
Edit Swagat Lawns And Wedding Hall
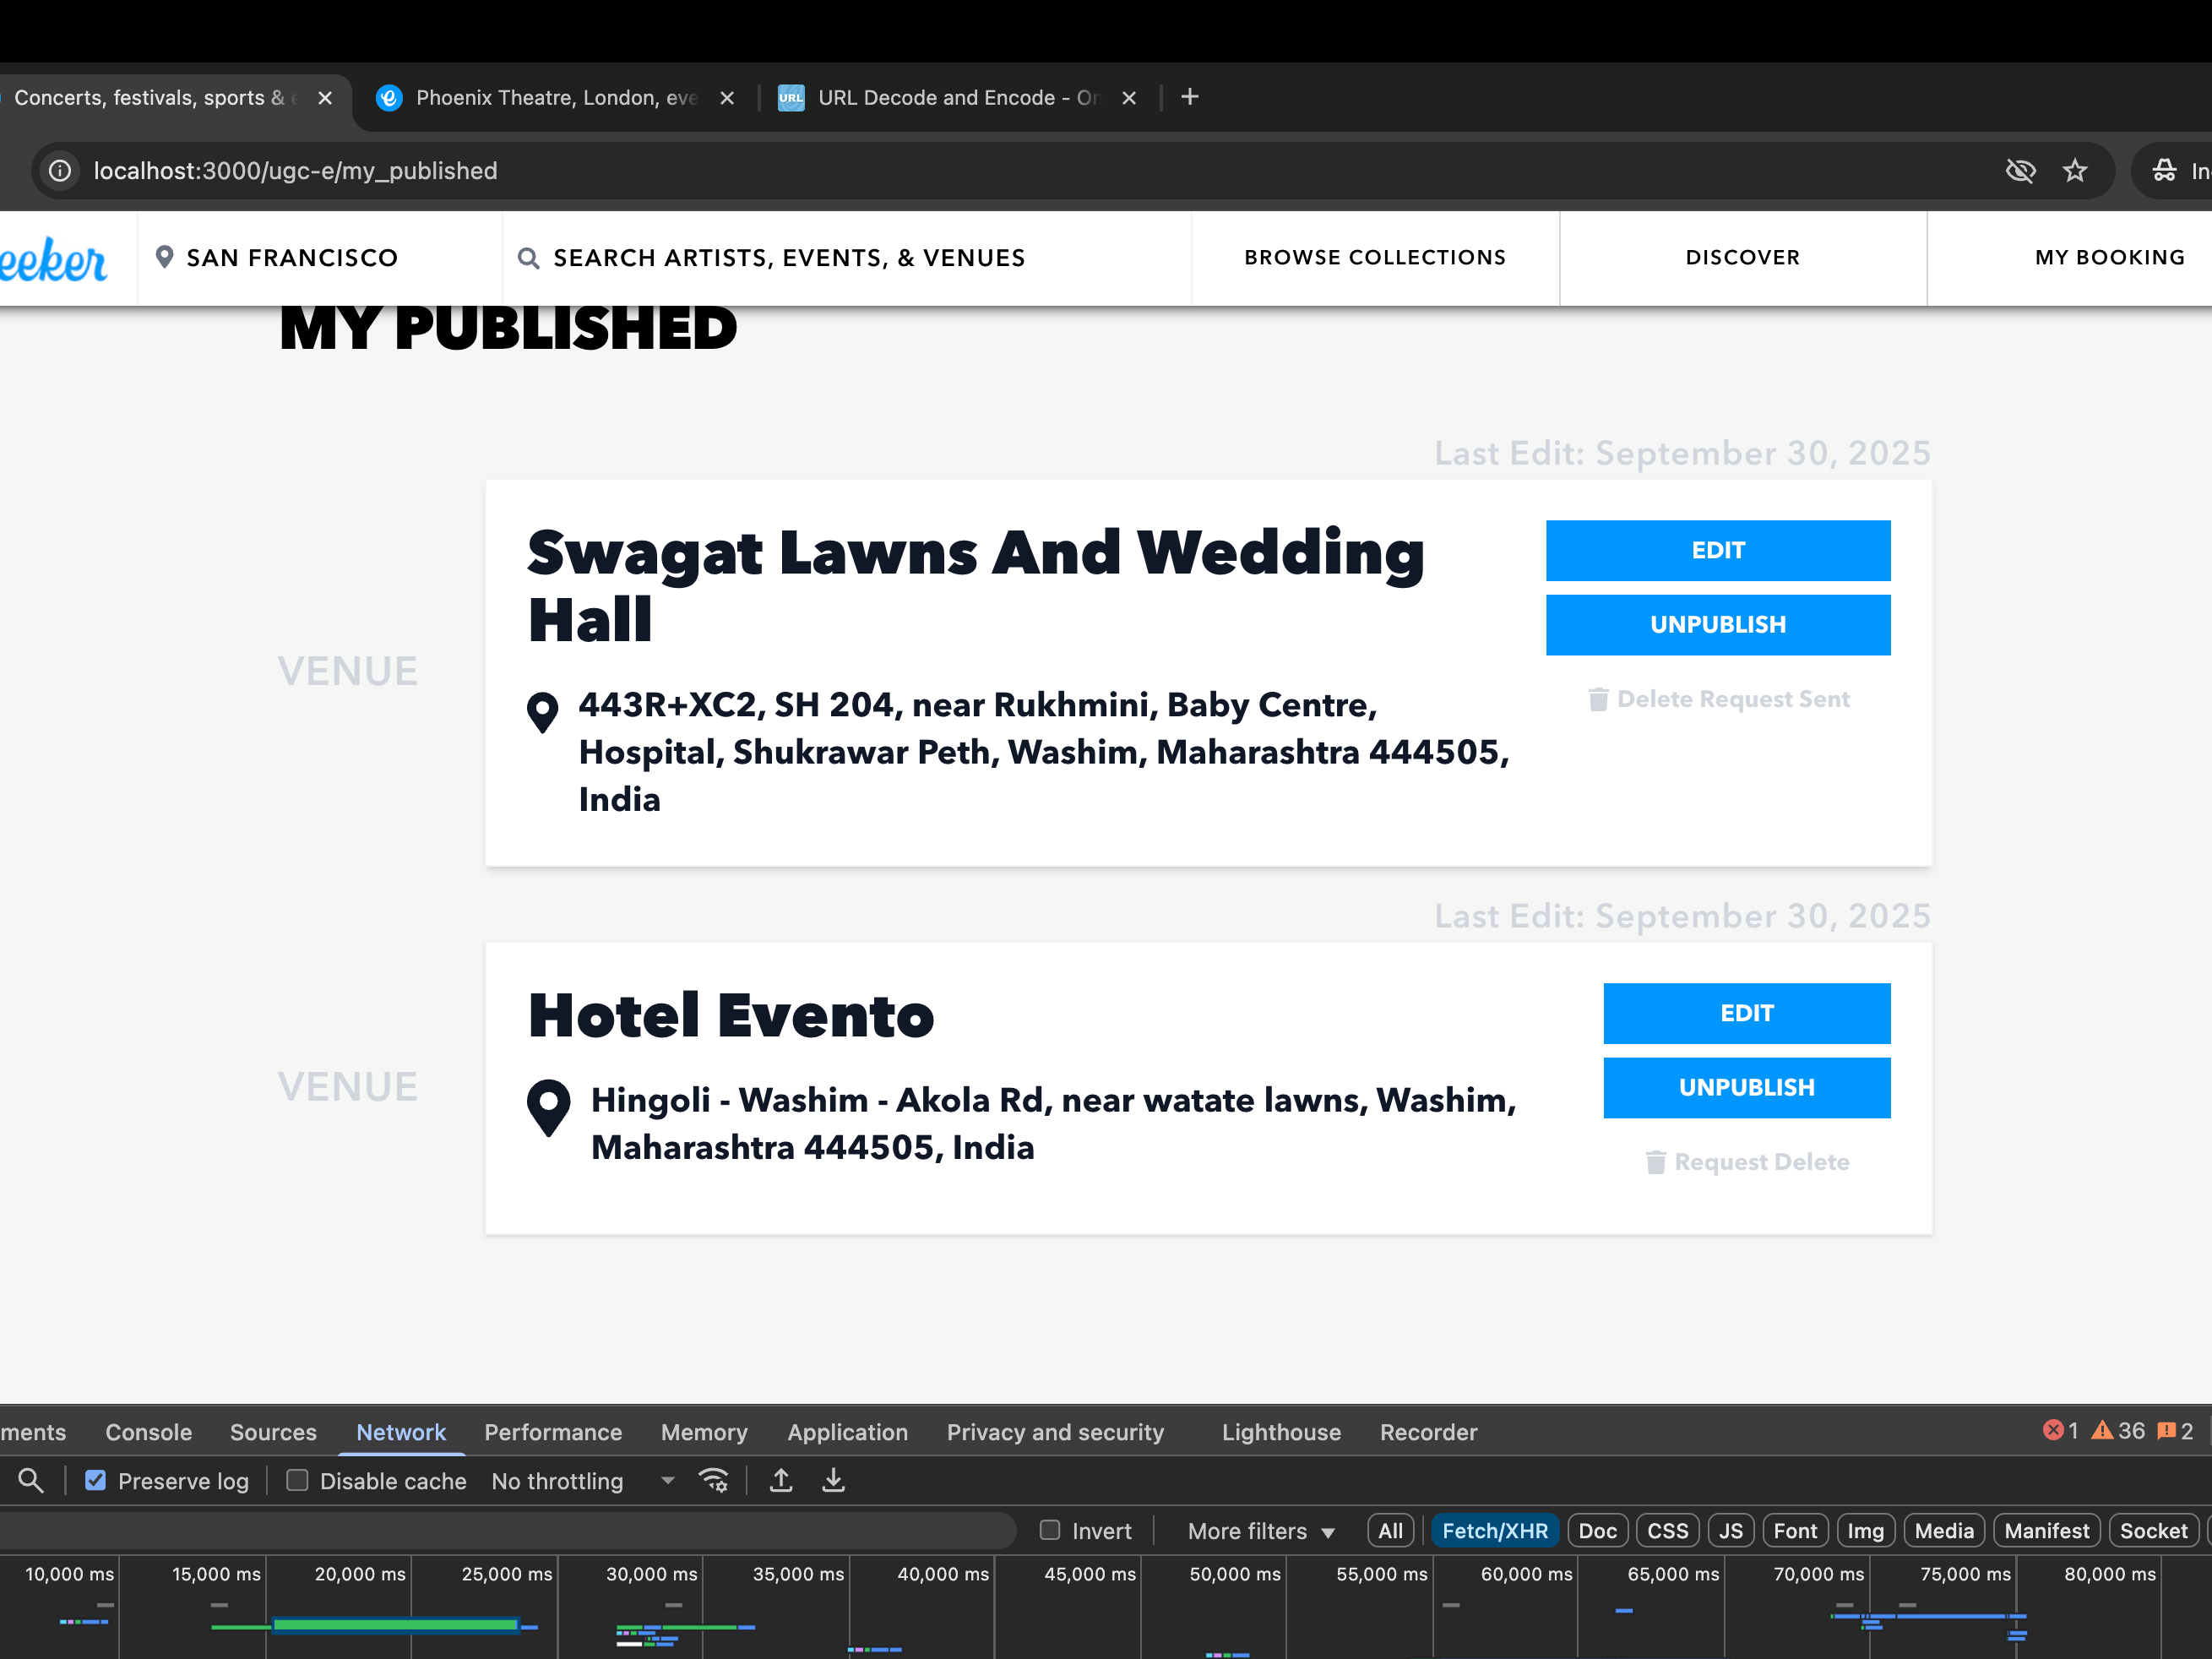1717,550
